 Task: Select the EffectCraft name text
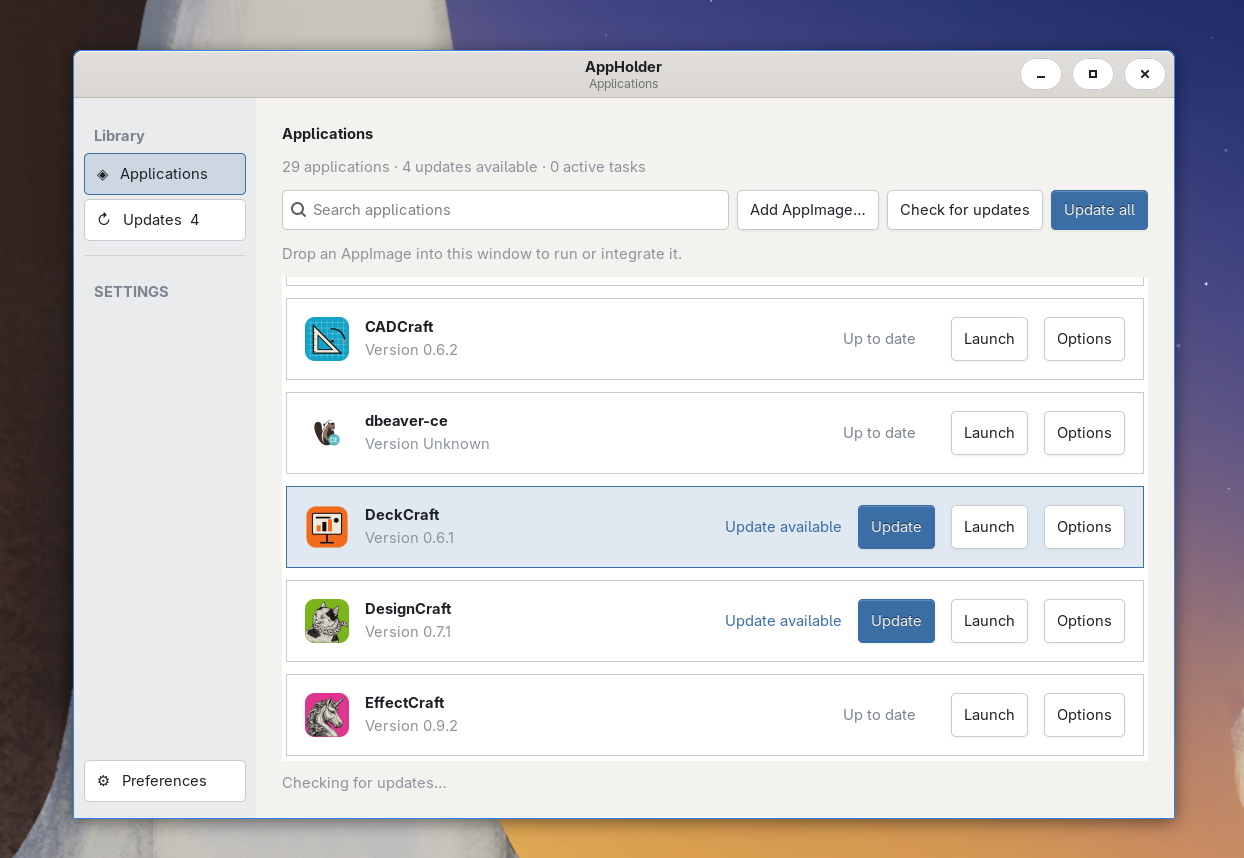click(x=404, y=703)
